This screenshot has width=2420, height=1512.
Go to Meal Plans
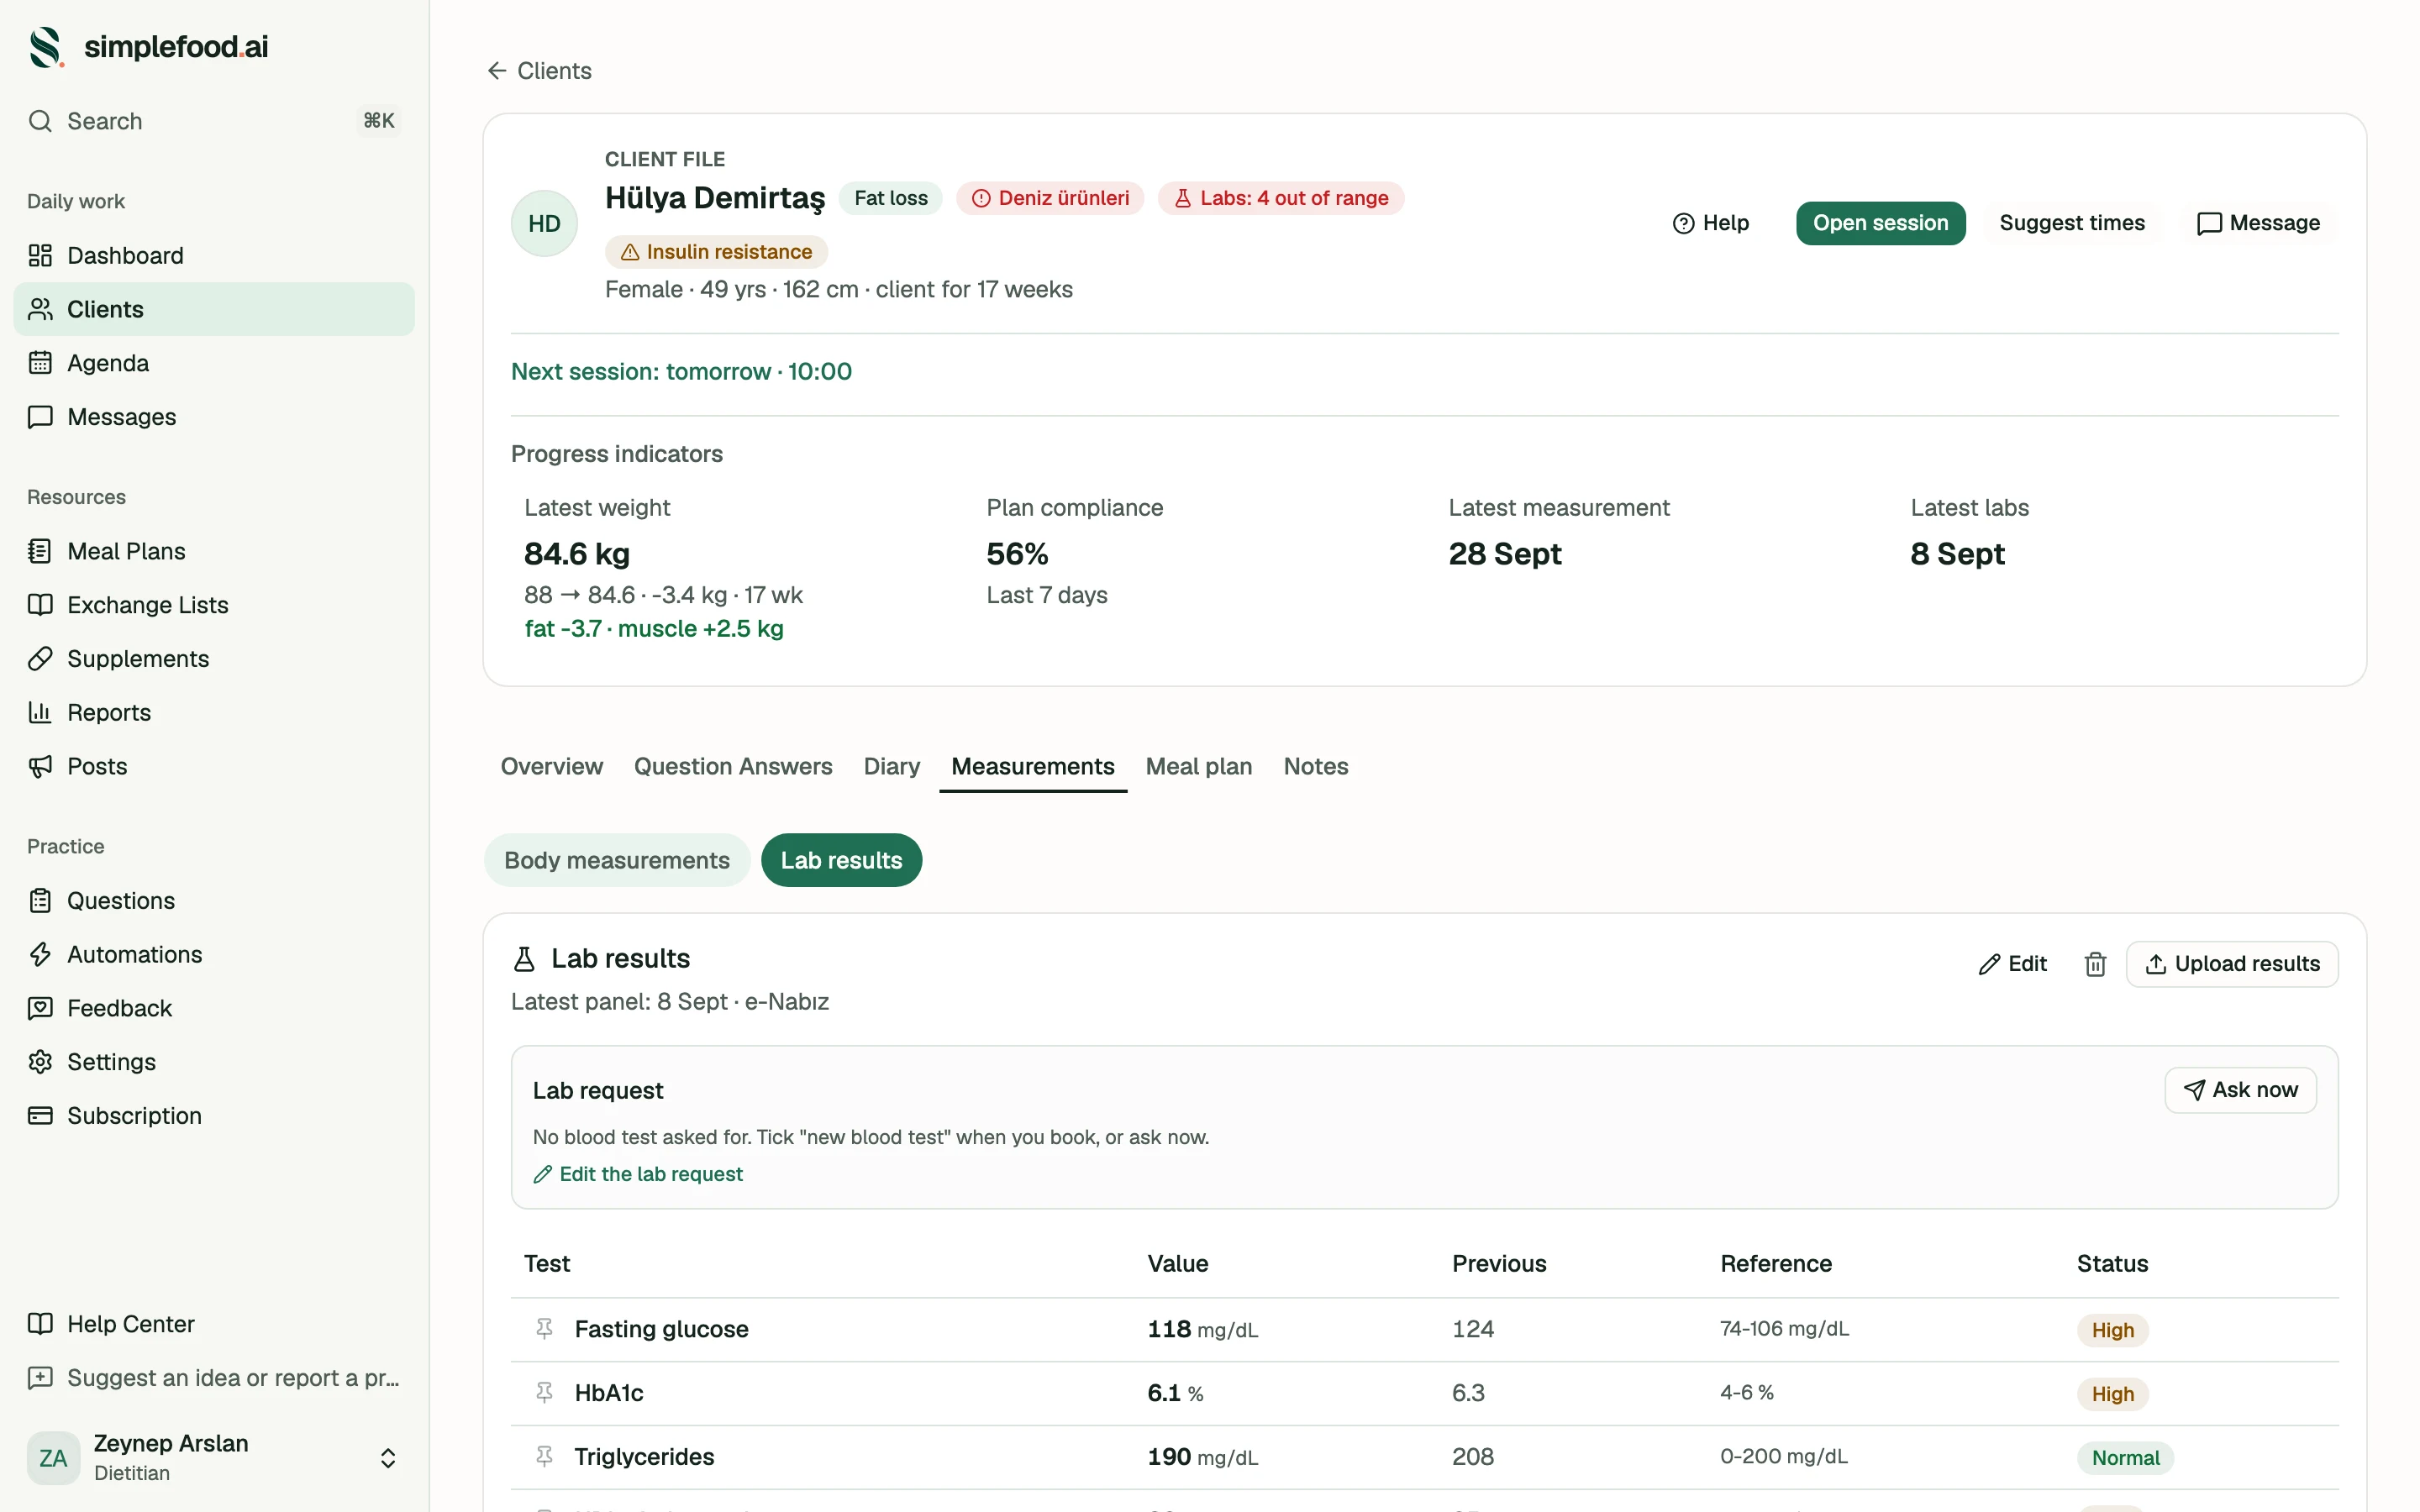click(214, 551)
